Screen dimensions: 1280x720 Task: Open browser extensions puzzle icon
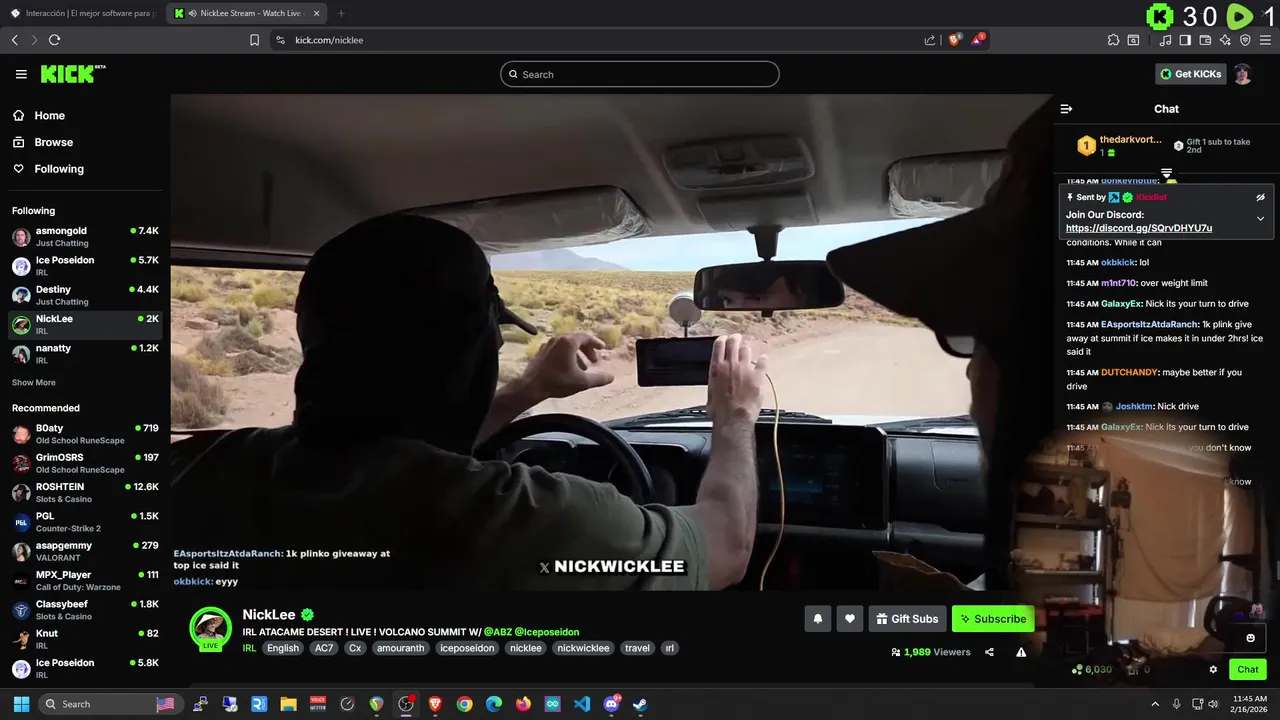pyautogui.click(x=1113, y=40)
